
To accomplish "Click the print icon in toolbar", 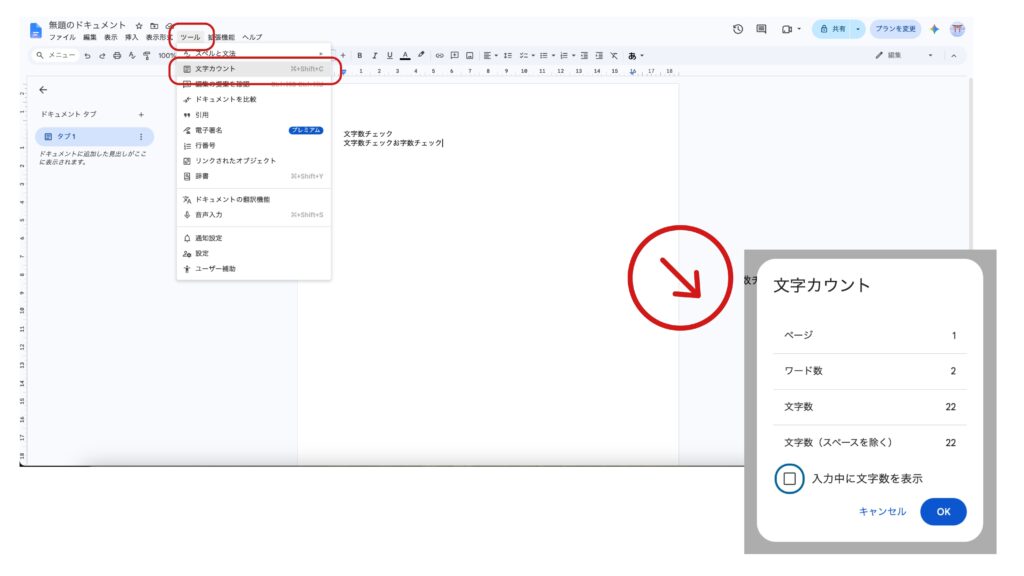I will coord(117,56).
